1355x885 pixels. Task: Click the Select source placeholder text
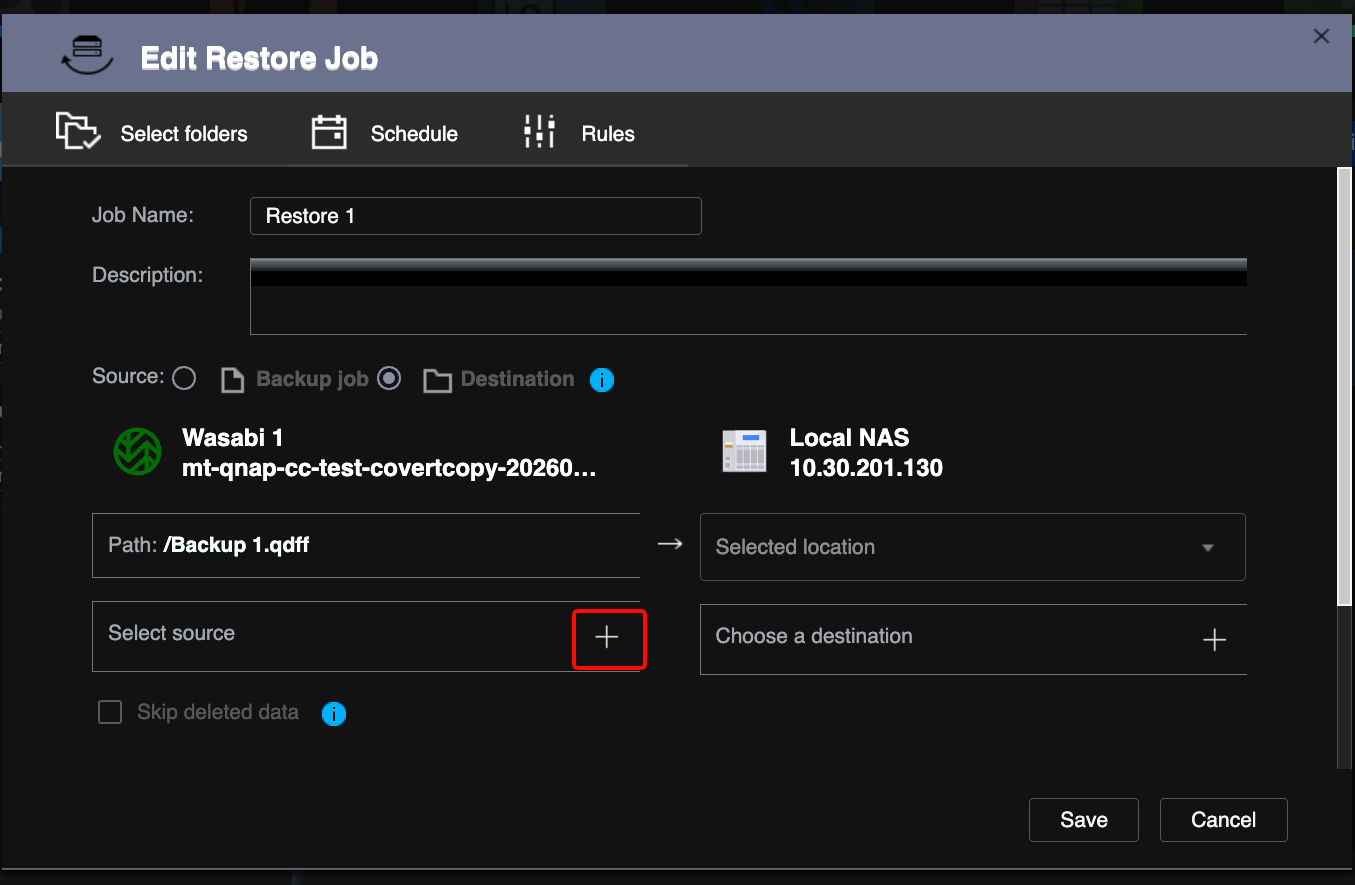pyautogui.click(x=172, y=633)
